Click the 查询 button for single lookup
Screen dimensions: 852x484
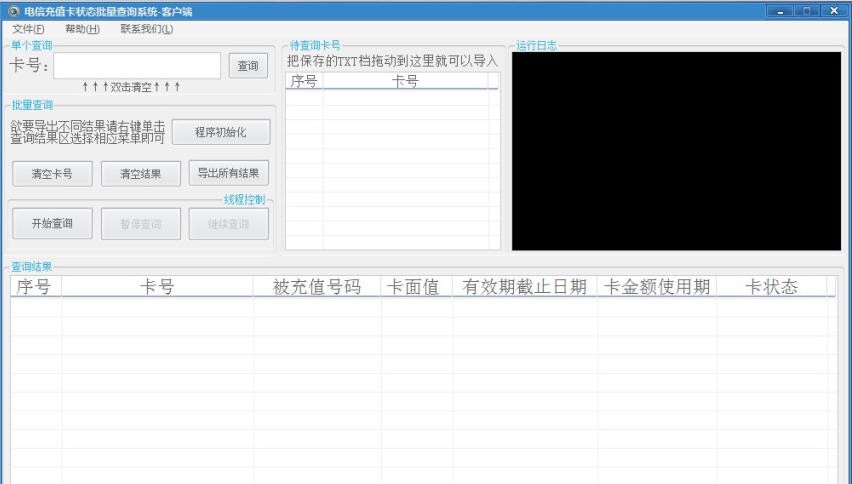248,66
